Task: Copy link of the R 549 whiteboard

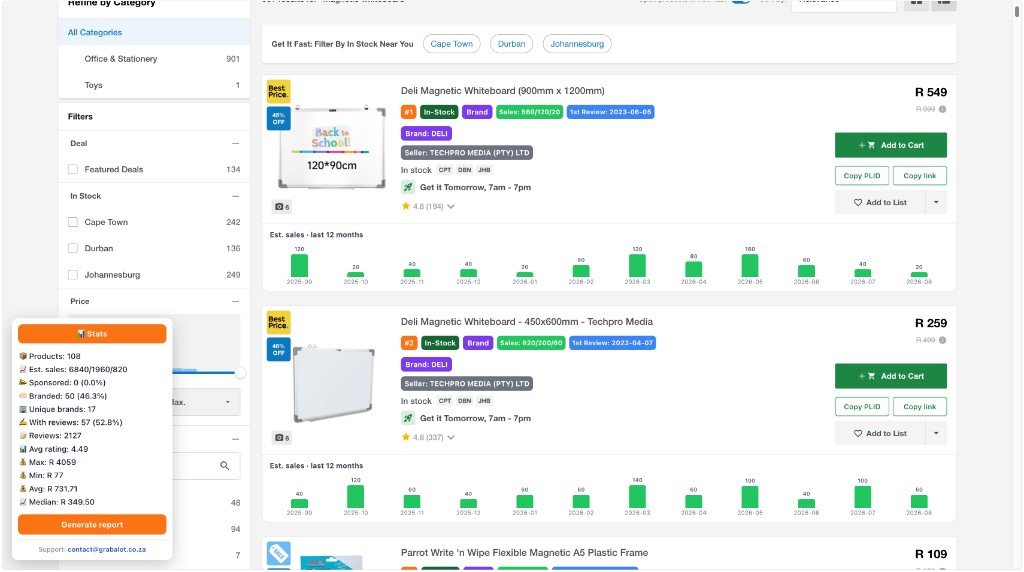Action: (x=920, y=176)
